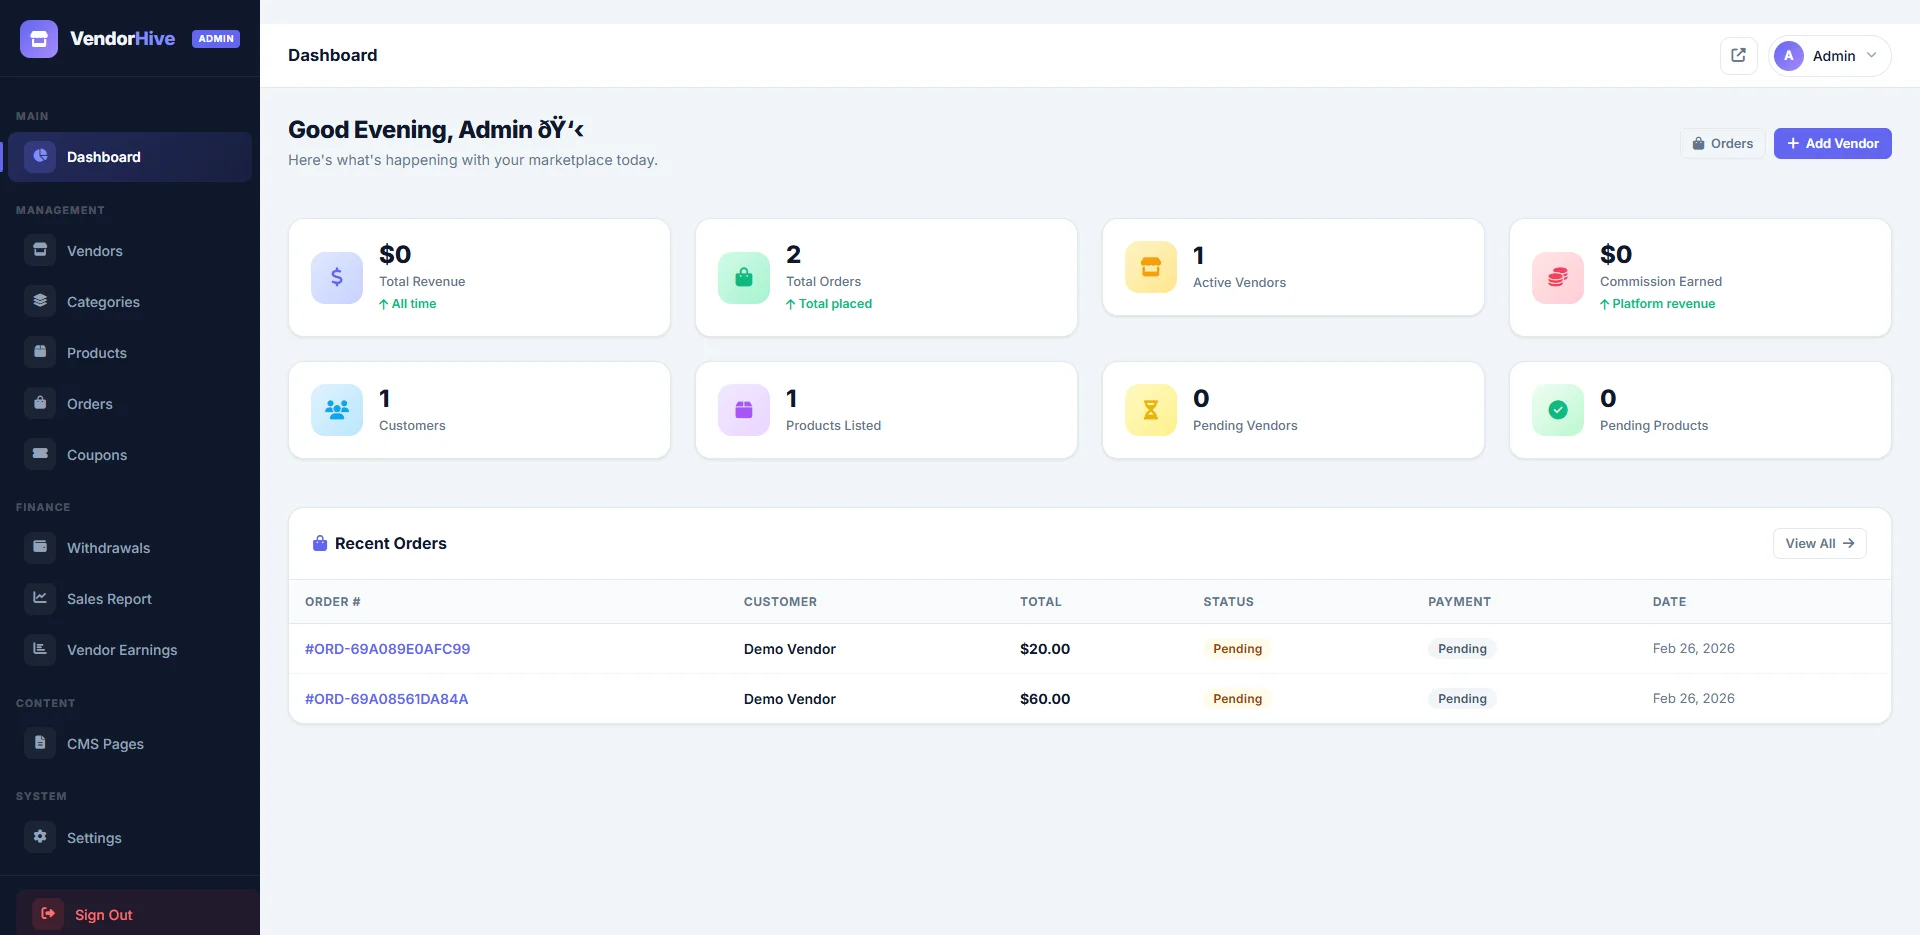The height and width of the screenshot is (935, 1920).
Task: Expand the Admin account dropdown
Action: (1874, 56)
